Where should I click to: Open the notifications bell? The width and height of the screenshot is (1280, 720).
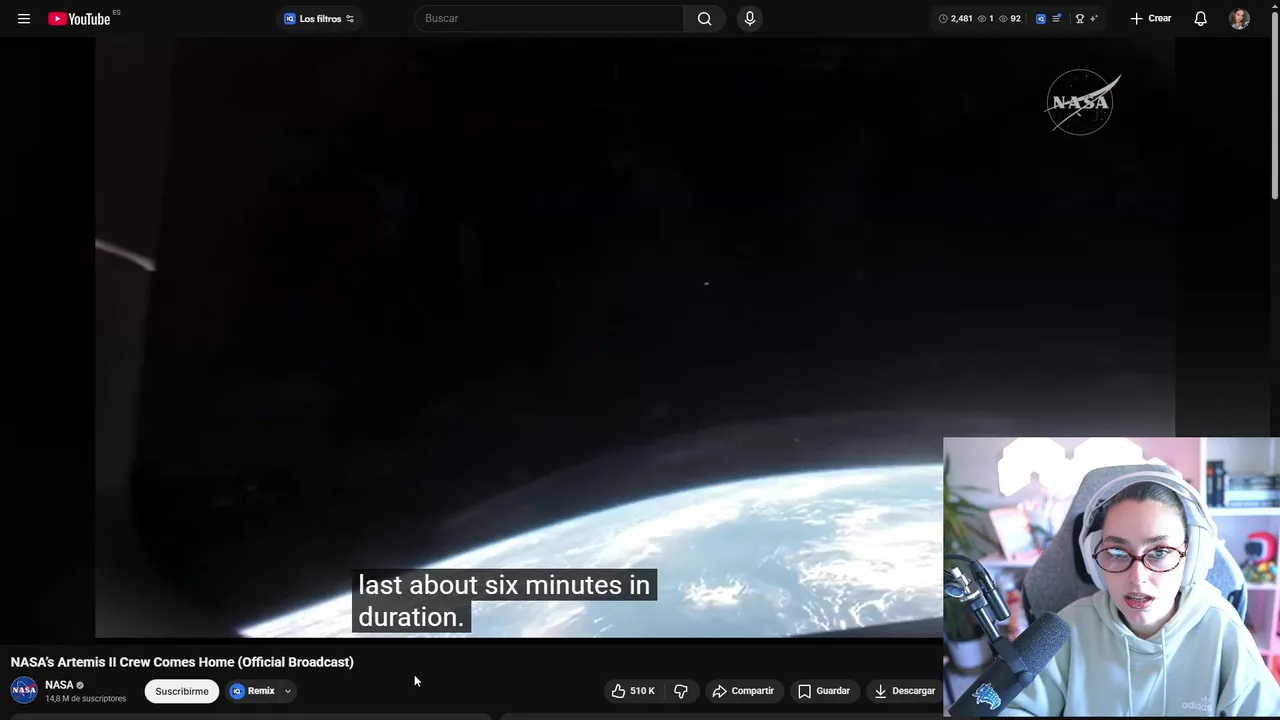click(x=1201, y=19)
